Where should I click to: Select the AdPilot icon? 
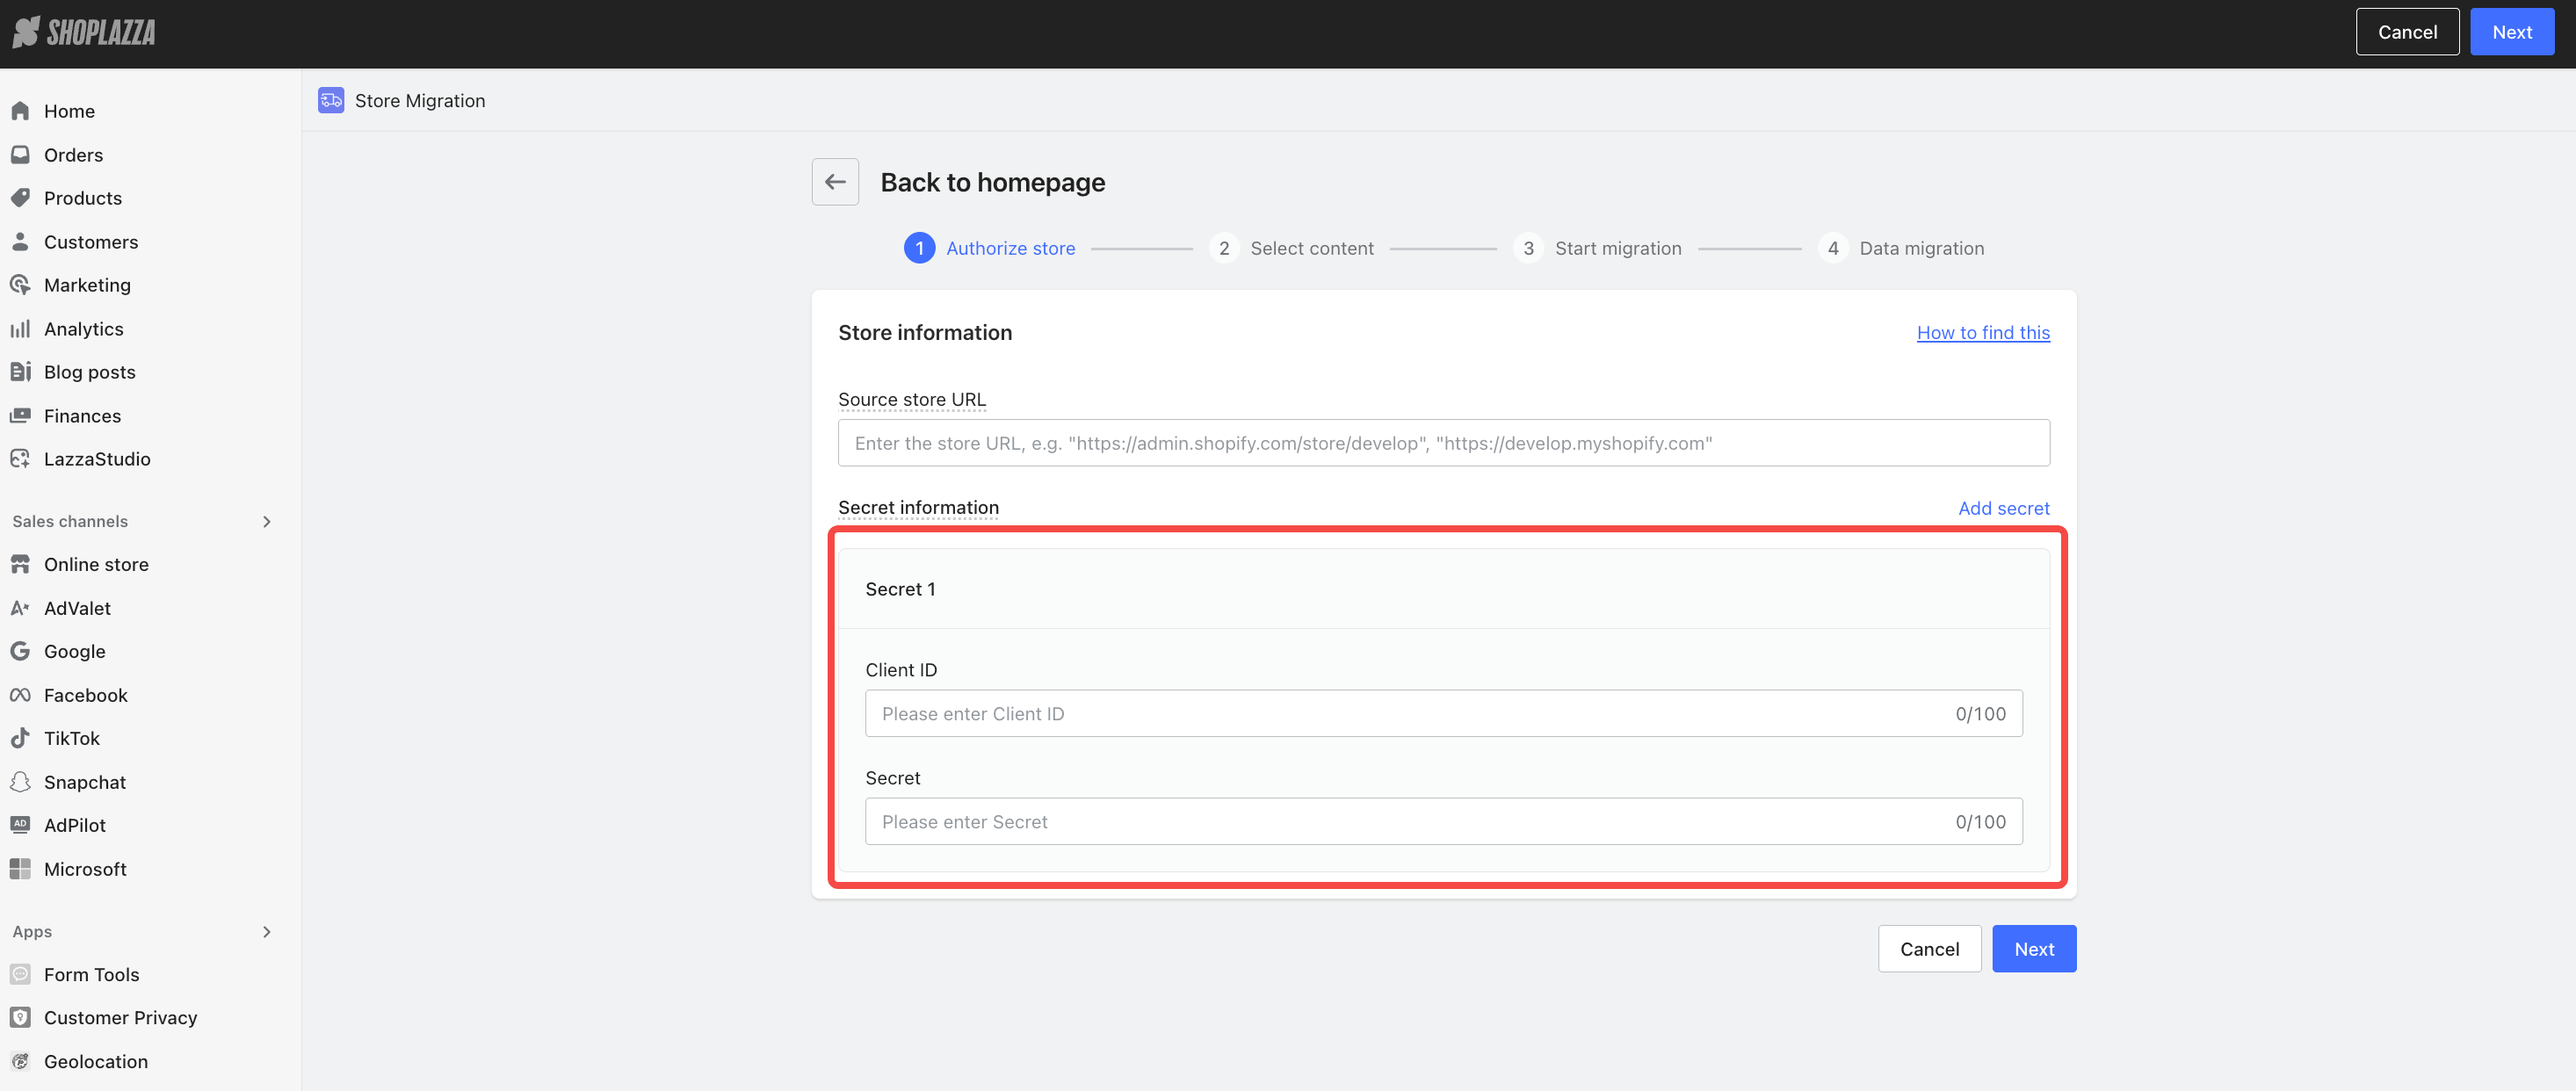(20, 825)
